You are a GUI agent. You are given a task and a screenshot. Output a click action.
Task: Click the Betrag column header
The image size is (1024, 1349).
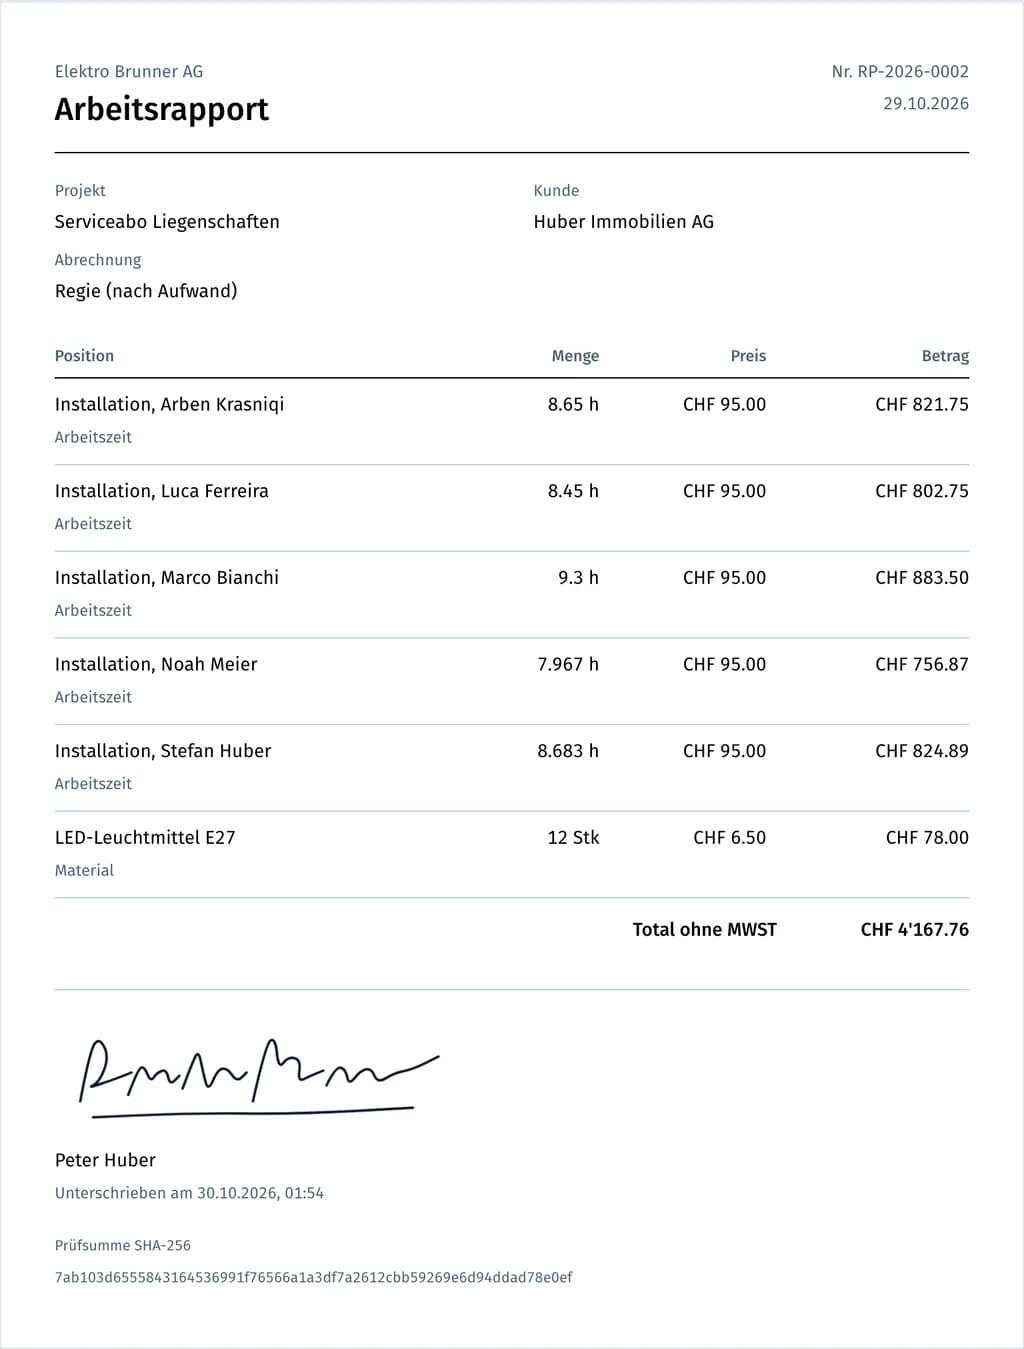click(x=945, y=356)
